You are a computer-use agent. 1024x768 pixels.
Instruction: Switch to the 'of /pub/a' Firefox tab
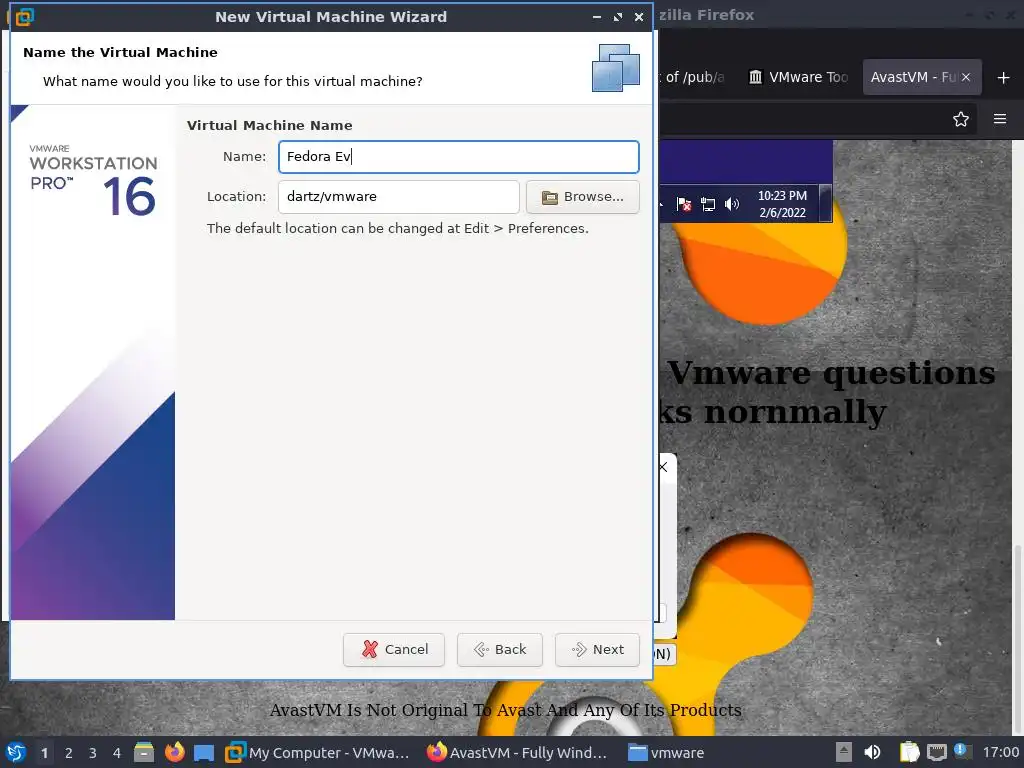tap(694, 77)
